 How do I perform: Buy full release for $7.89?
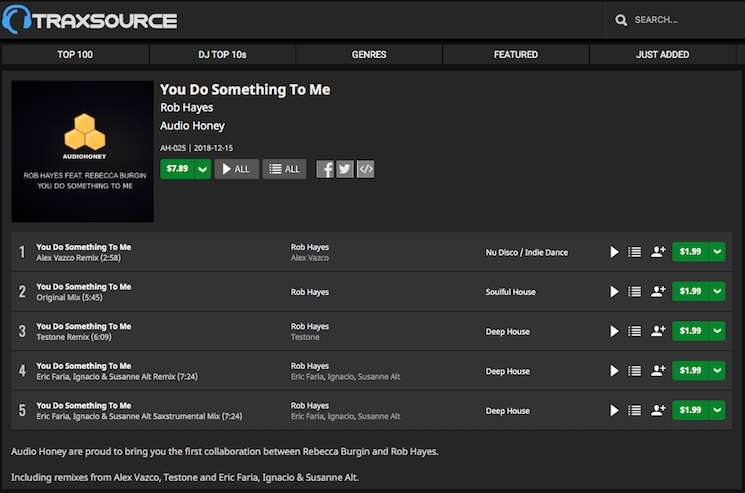point(178,169)
